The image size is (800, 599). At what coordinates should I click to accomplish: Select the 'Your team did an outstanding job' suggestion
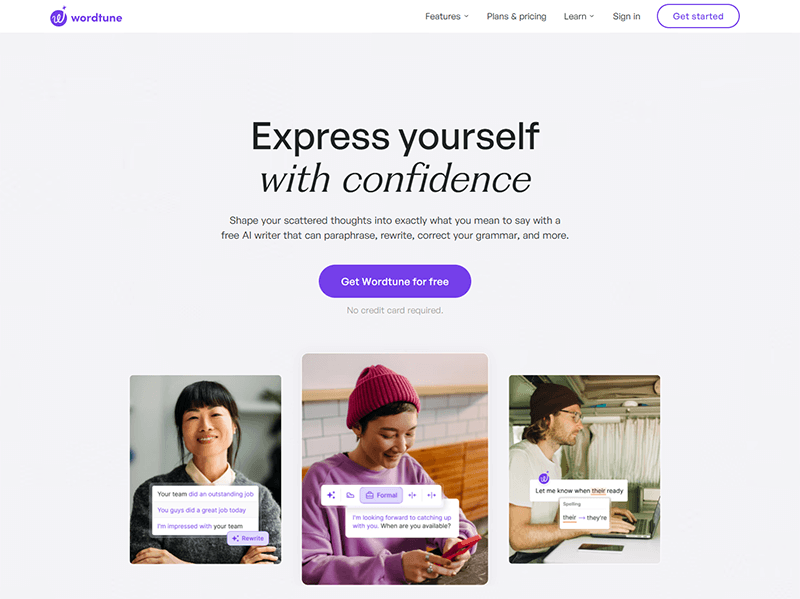click(x=205, y=494)
